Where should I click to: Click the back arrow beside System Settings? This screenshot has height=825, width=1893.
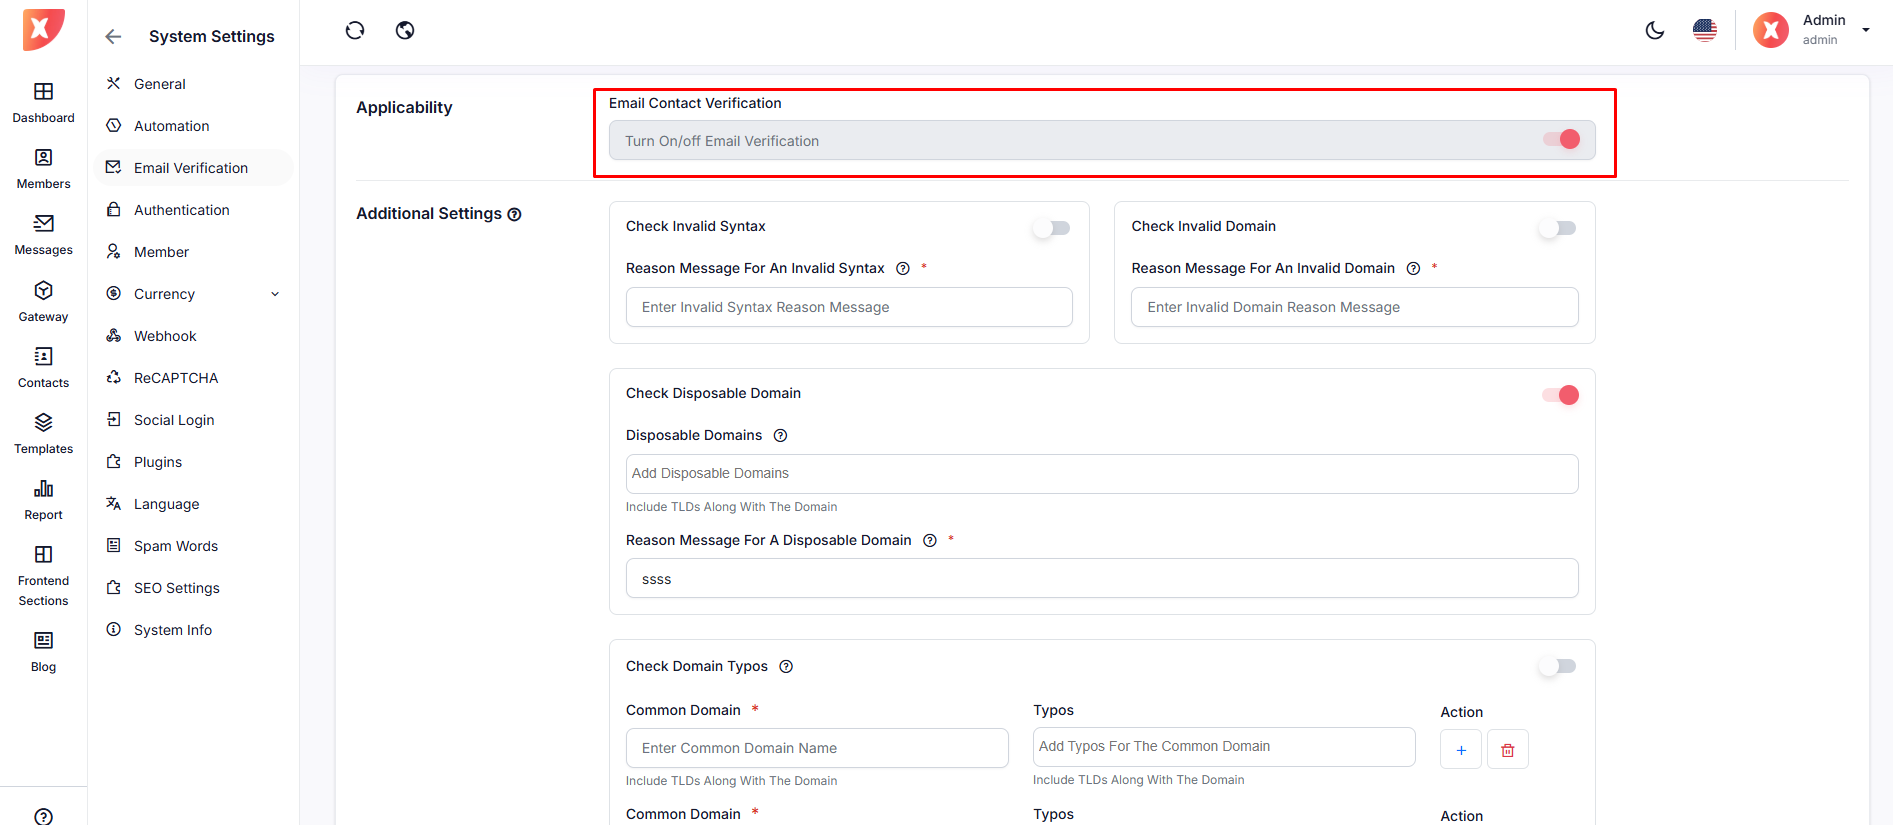click(x=113, y=37)
